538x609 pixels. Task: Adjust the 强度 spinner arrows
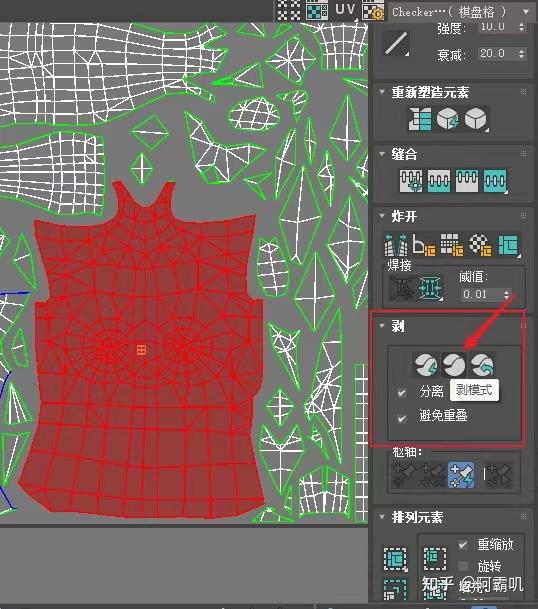click(x=521, y=27)
